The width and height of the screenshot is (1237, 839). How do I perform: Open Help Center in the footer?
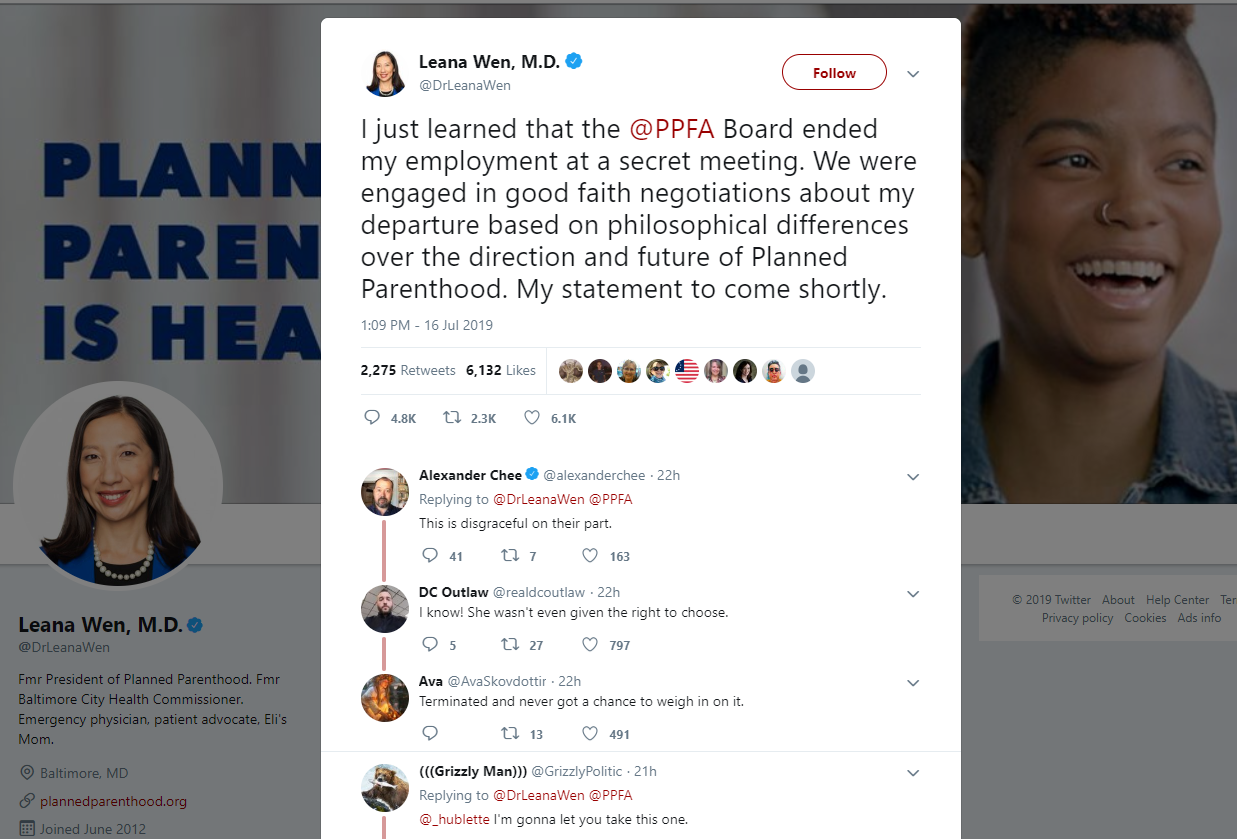coord(1177,600)
